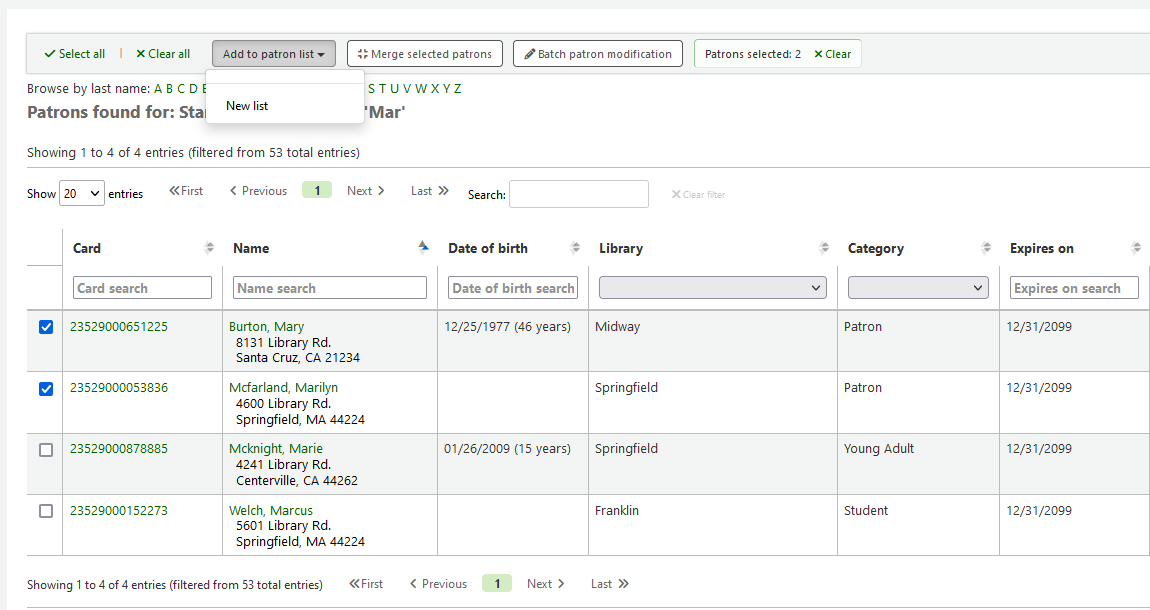1150x610 pixels.
Task: Click inside the Name search field
Action: pyautogui.click(x=329, y=287)
